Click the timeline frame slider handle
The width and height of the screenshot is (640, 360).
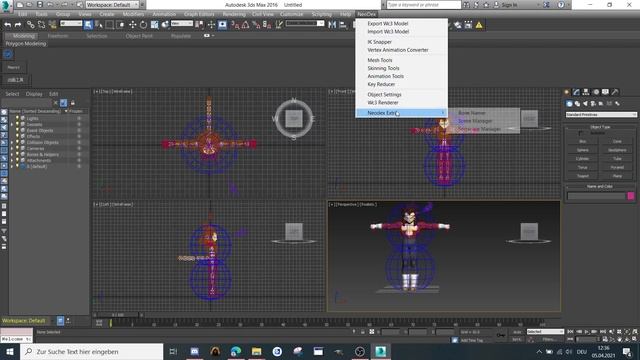(118, 315)
